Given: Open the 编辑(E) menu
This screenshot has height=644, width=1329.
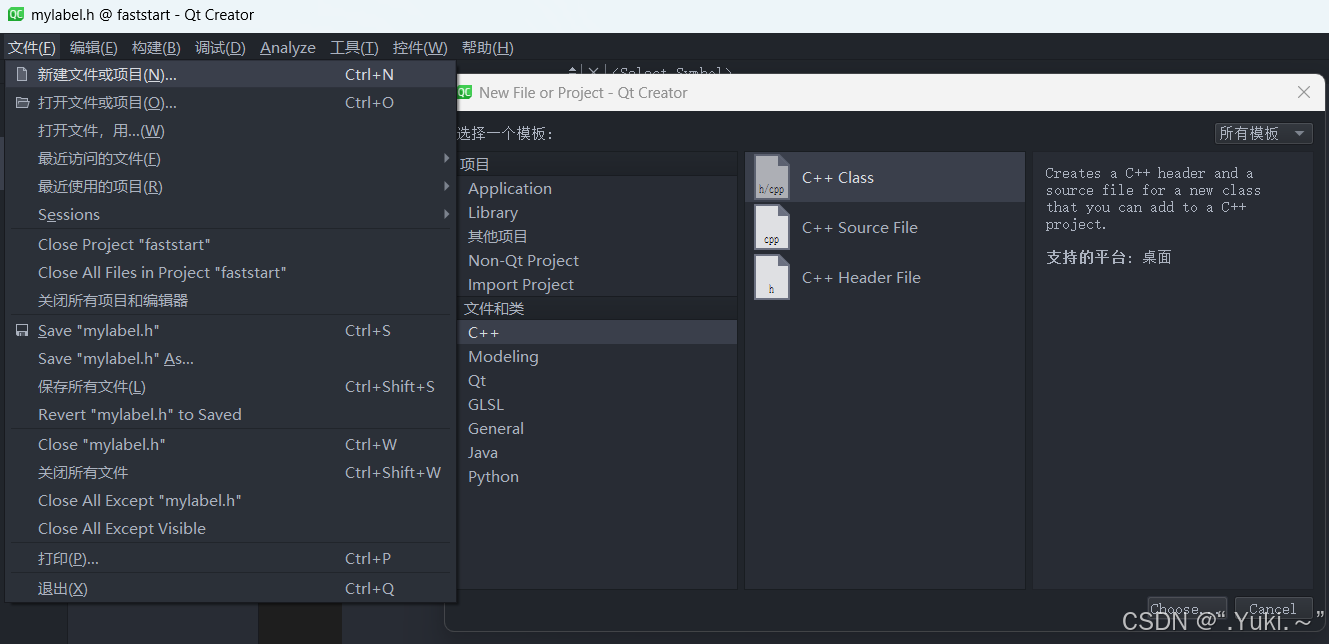Looking at the screenshot, I should (x=93, y=47).
